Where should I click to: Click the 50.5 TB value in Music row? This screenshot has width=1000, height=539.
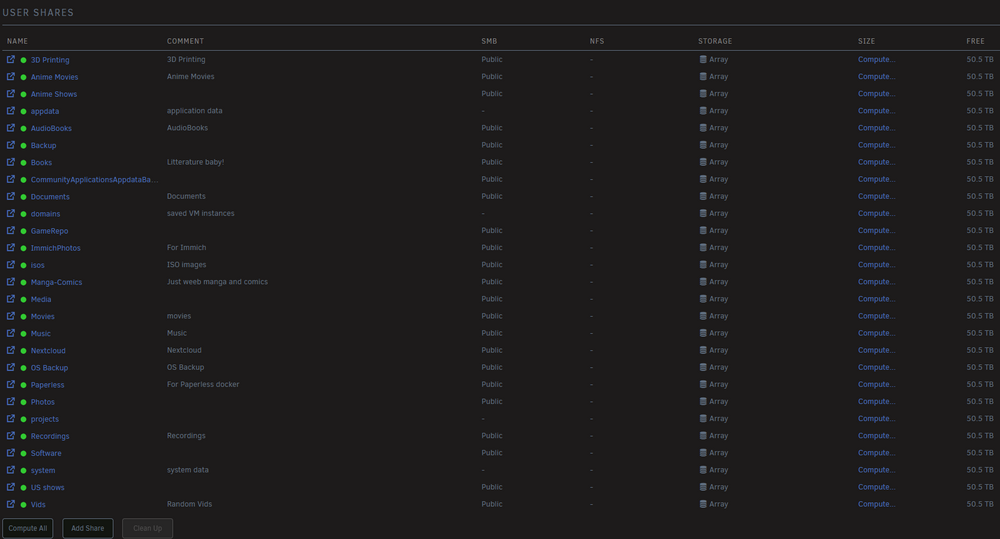(980, 333)
